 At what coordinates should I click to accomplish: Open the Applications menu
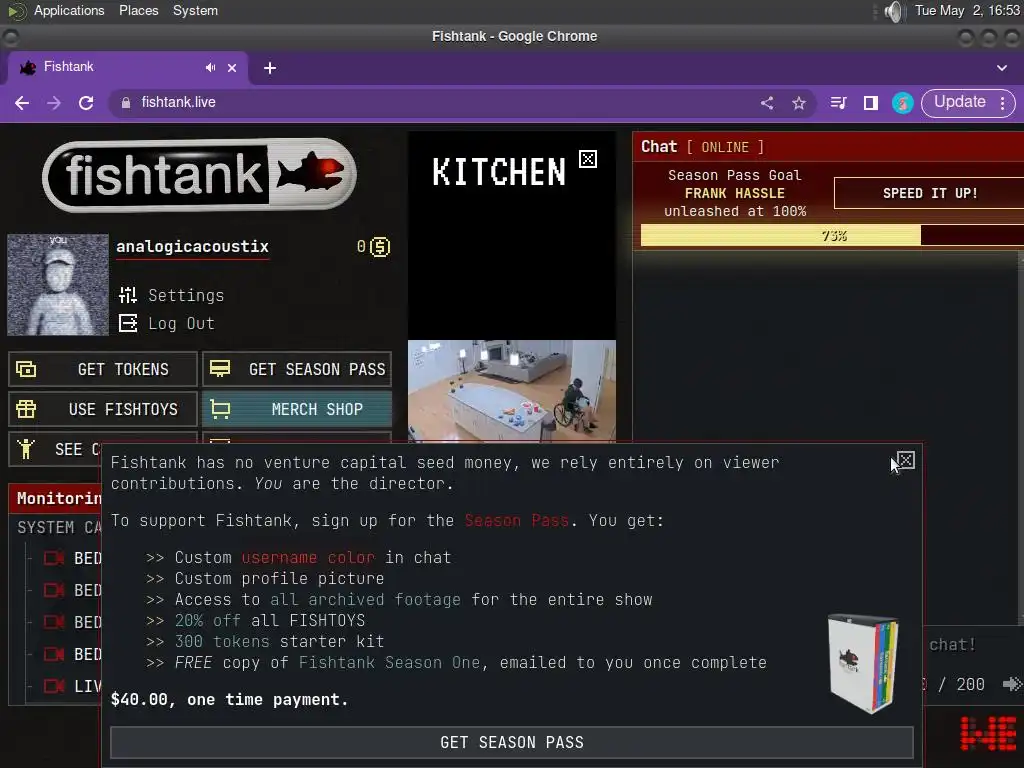69,10
